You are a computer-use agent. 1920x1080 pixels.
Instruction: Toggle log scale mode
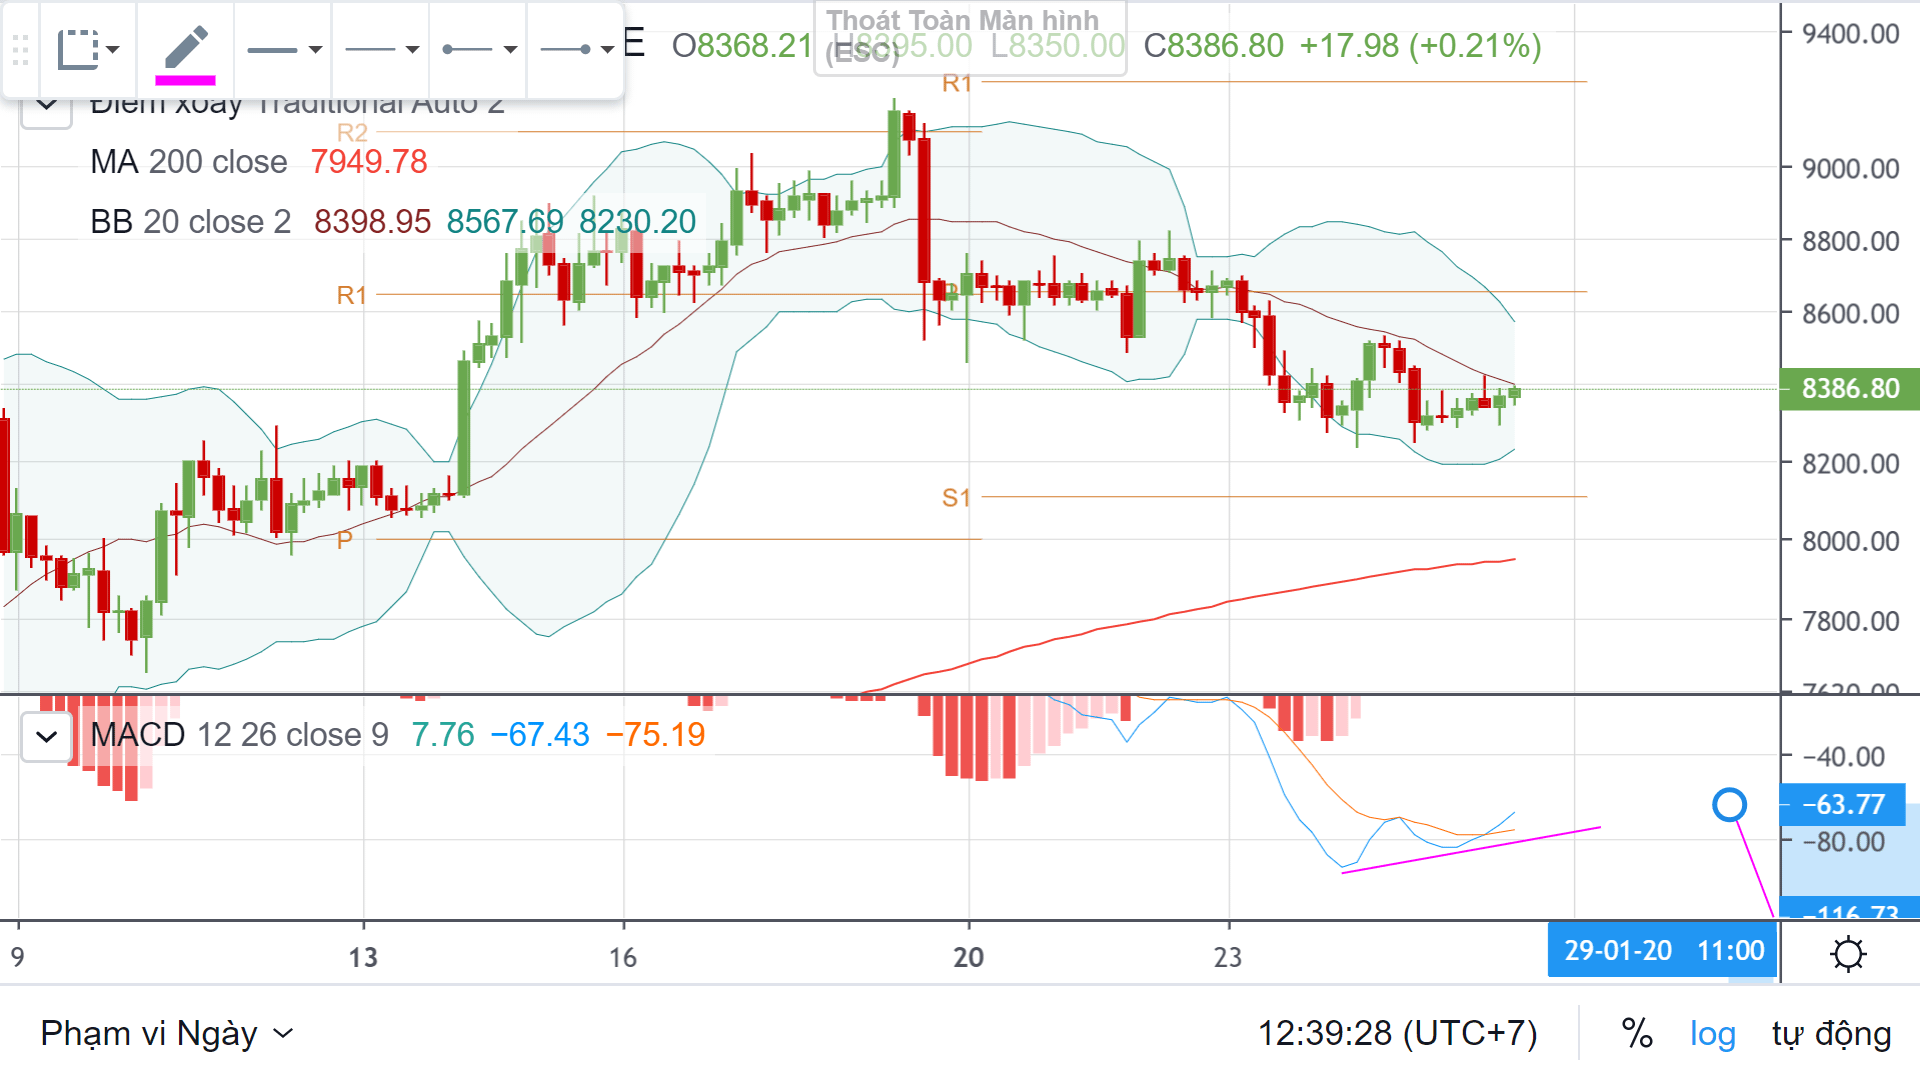click(1712, 1034)
